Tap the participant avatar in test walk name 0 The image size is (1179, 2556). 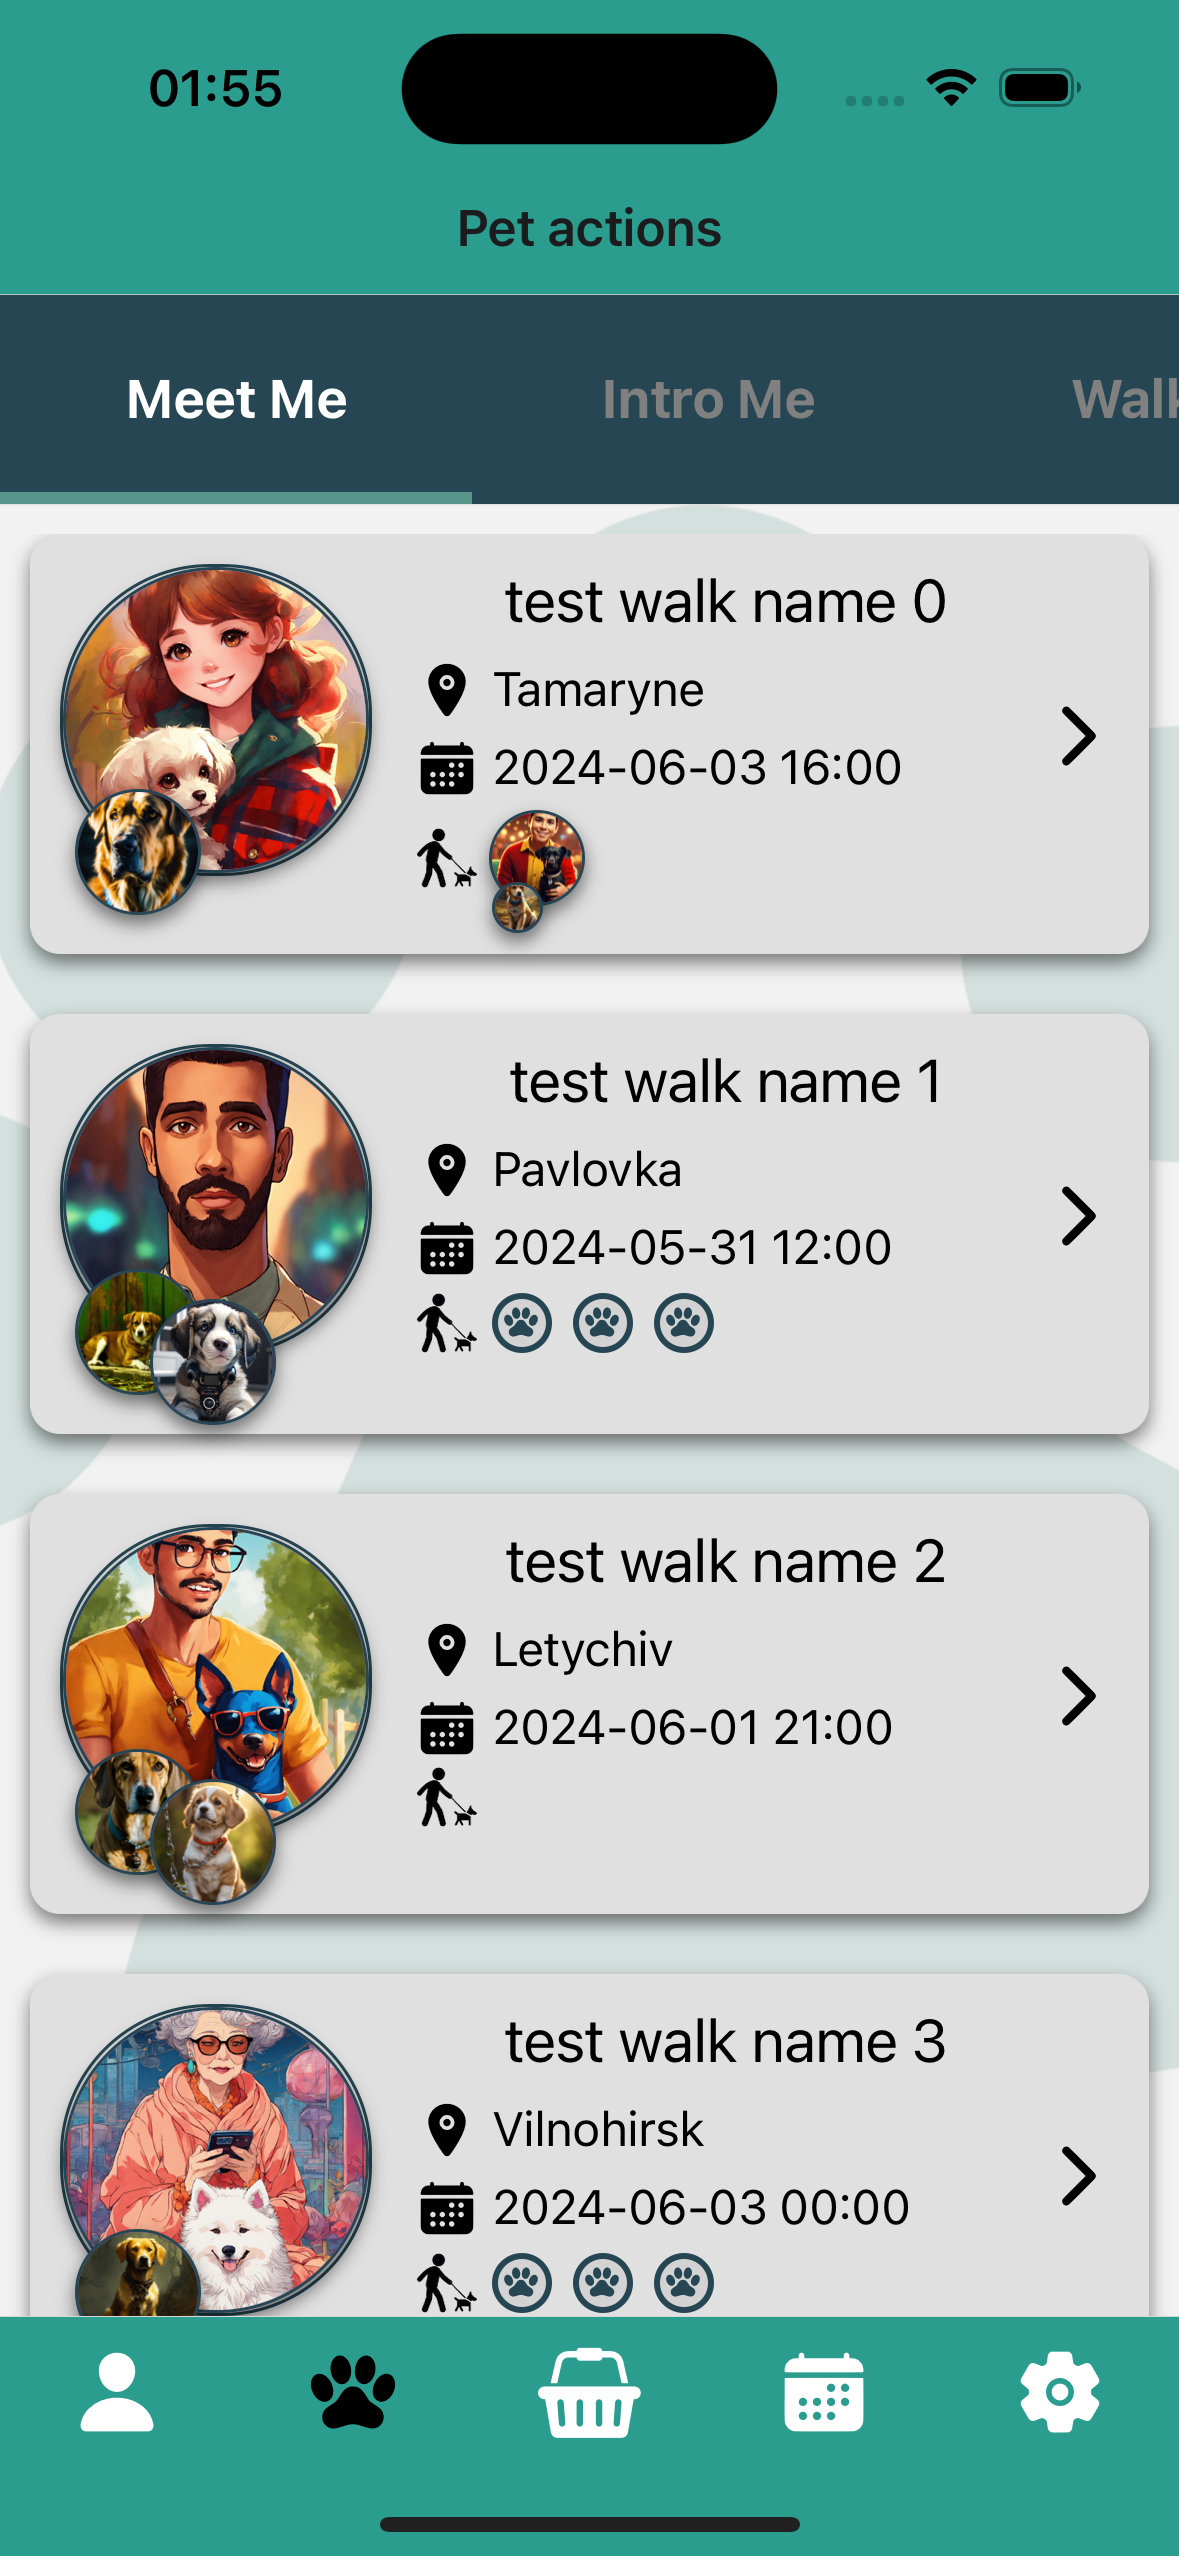536,860
